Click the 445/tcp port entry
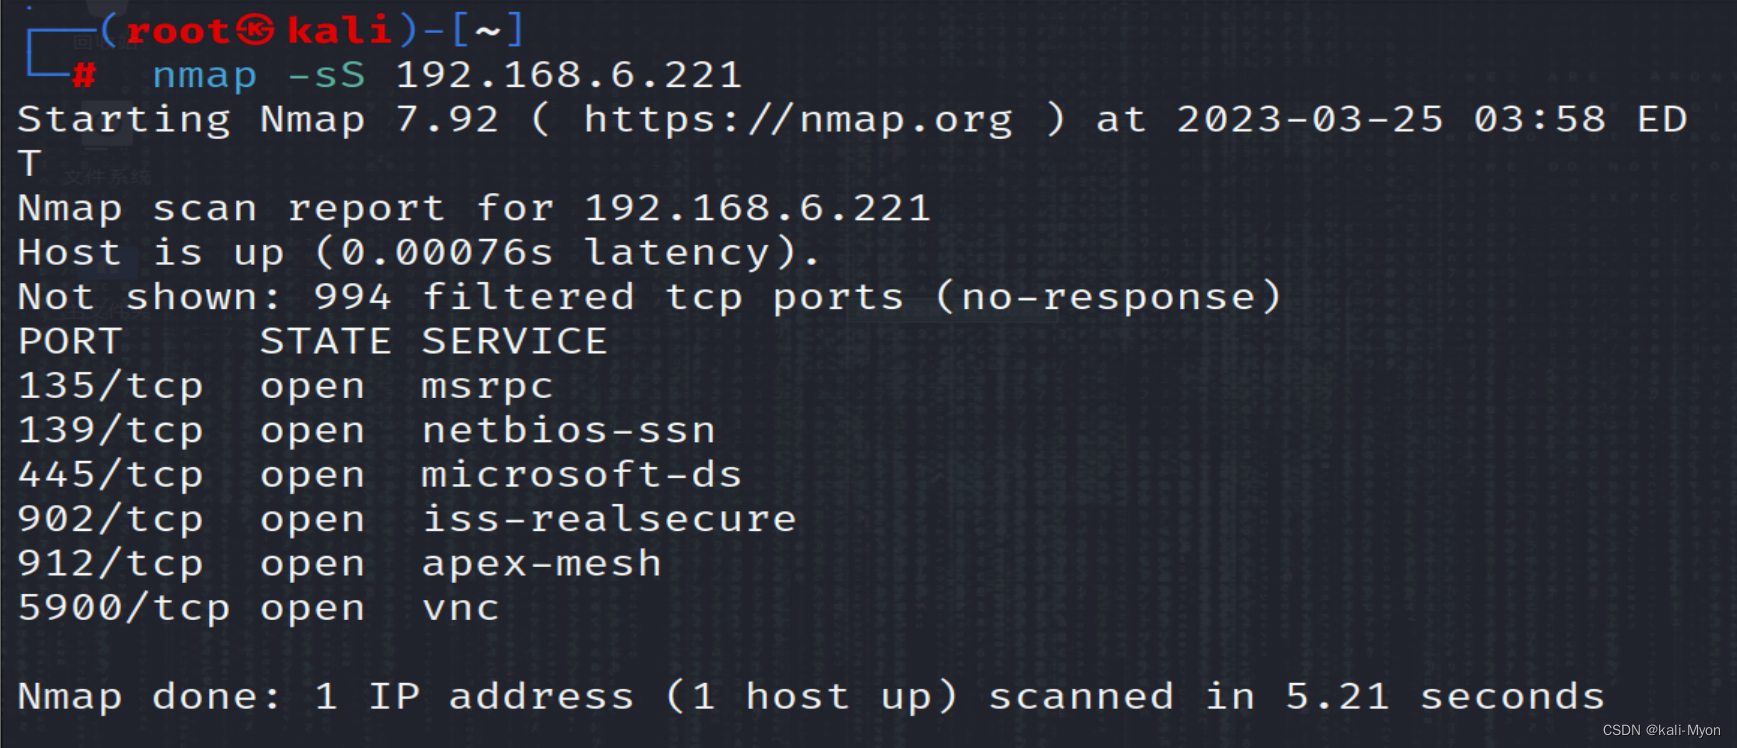This screenshot has height=748, width=1737. click(111, 475)
